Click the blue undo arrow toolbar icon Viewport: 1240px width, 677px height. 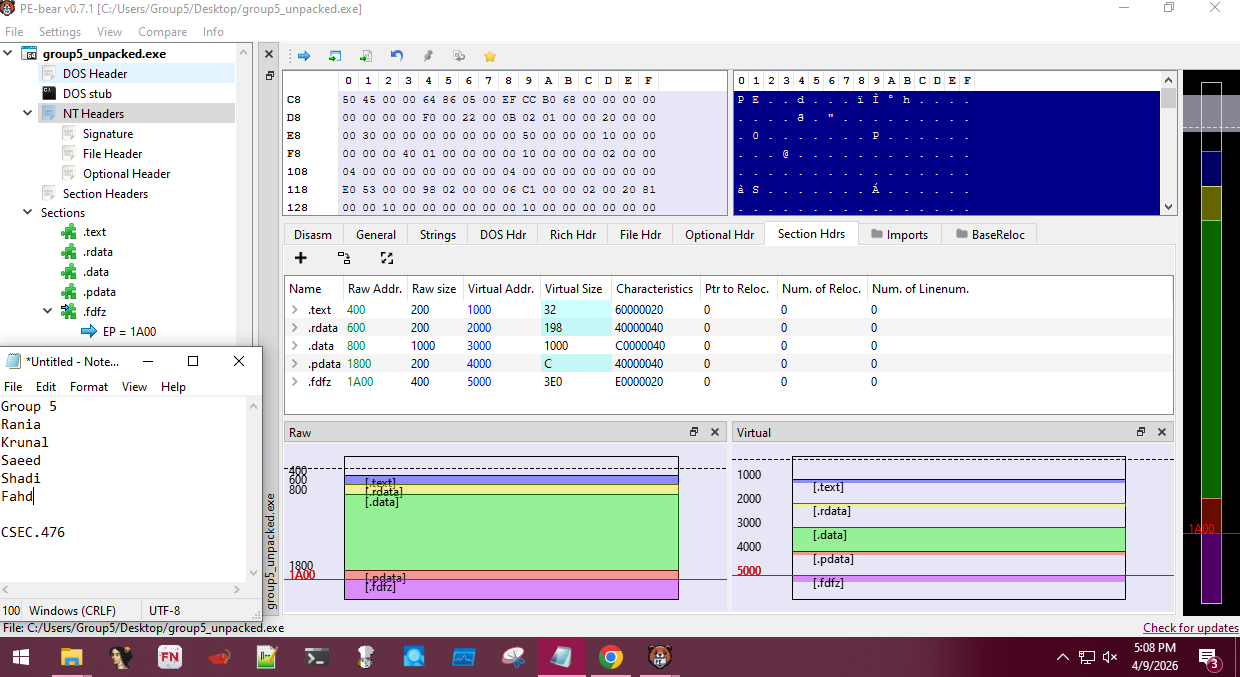(397, 56)
